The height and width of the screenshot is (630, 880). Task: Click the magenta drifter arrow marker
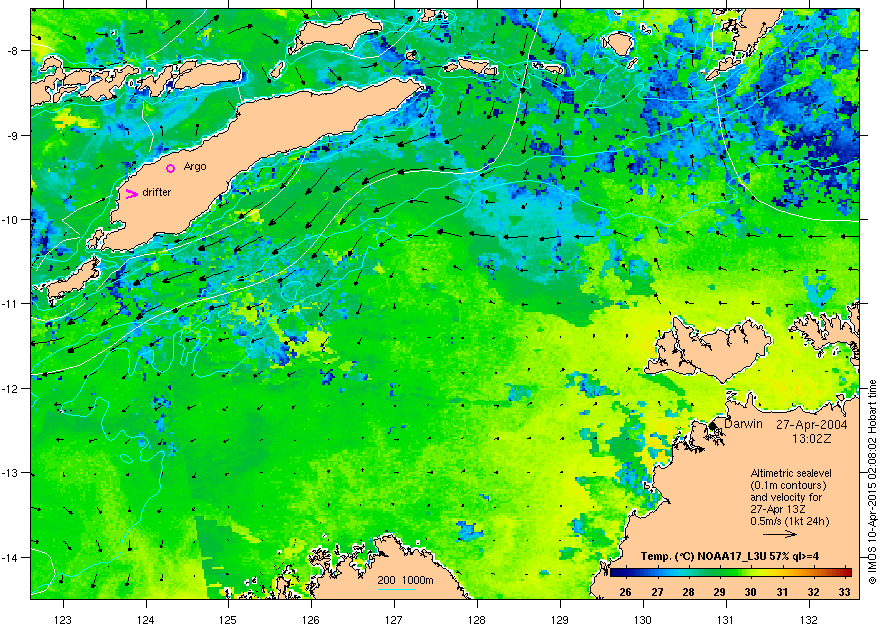pos(131,194)
